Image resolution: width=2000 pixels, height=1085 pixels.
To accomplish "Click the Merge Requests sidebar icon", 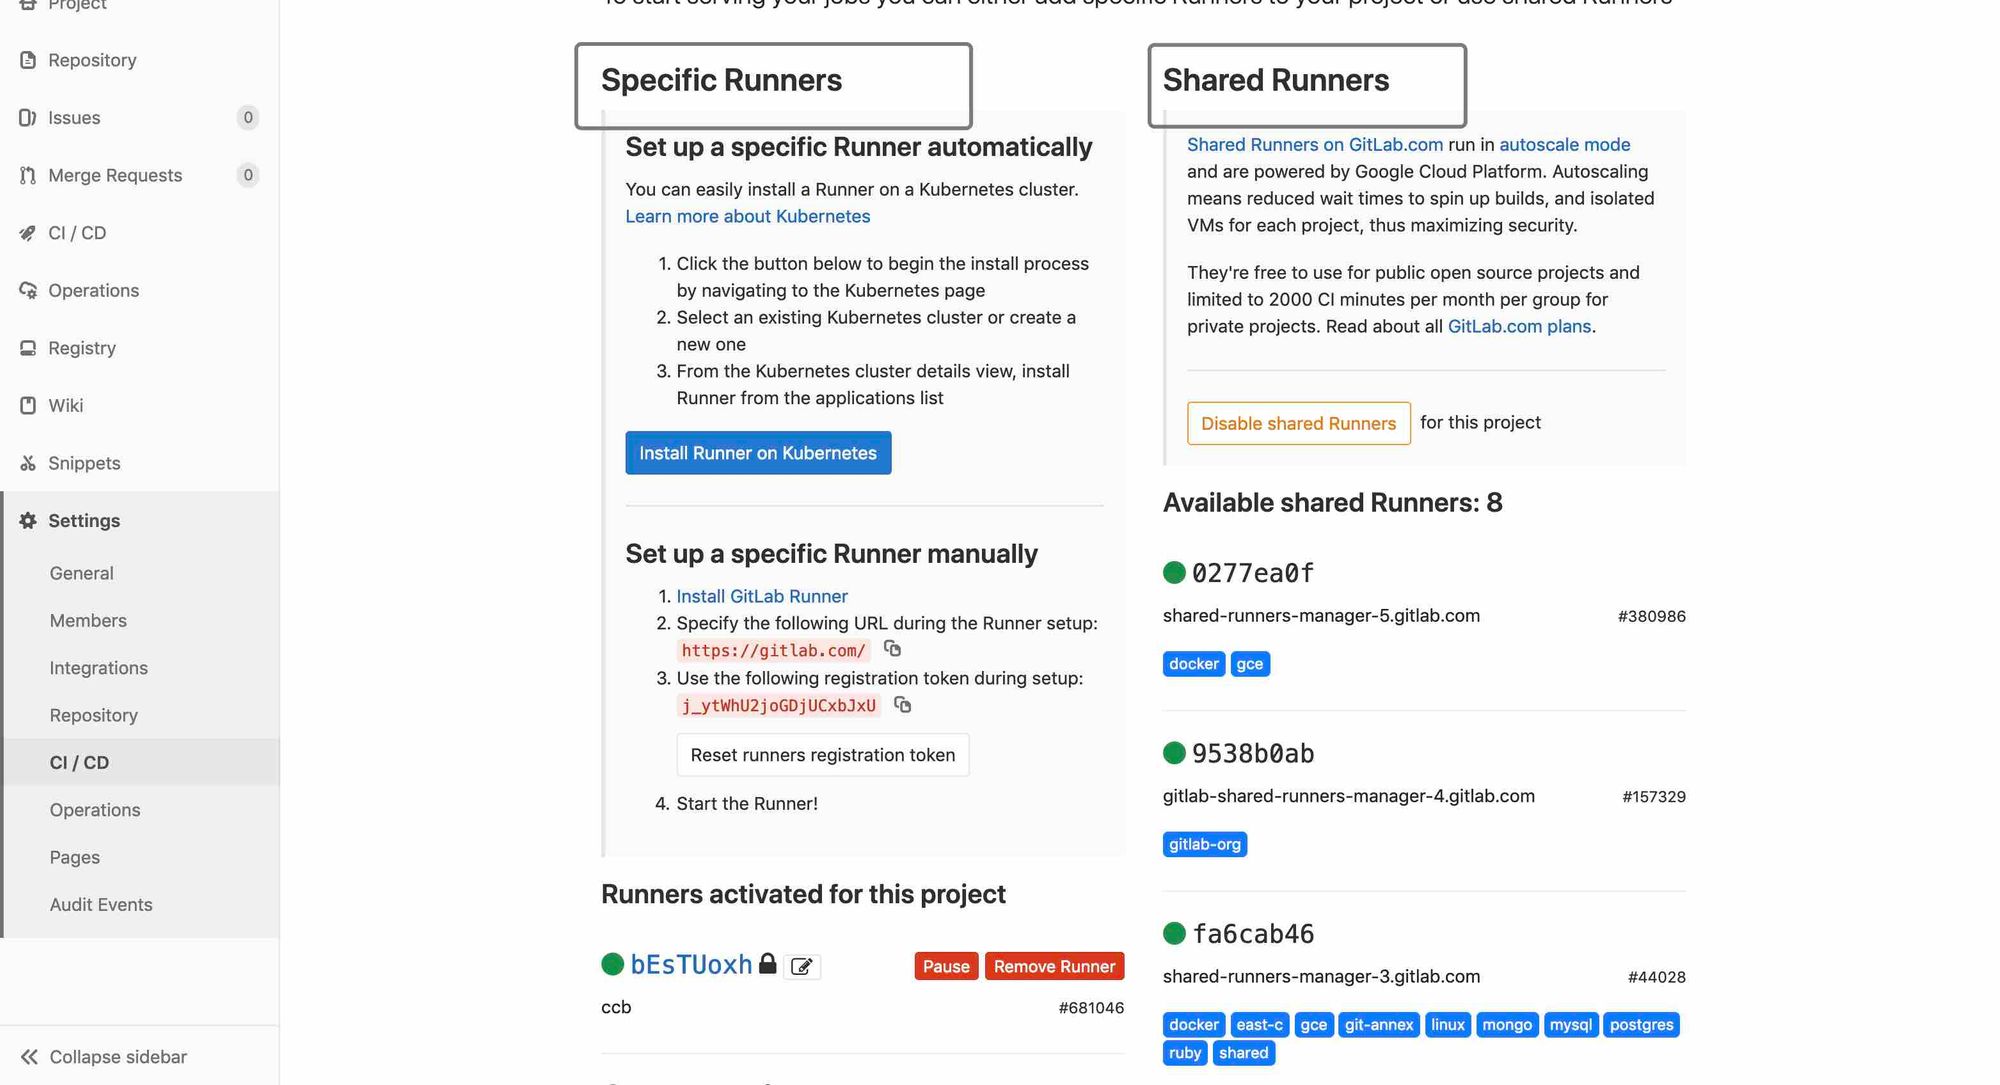I will click(x=28, y=176).
